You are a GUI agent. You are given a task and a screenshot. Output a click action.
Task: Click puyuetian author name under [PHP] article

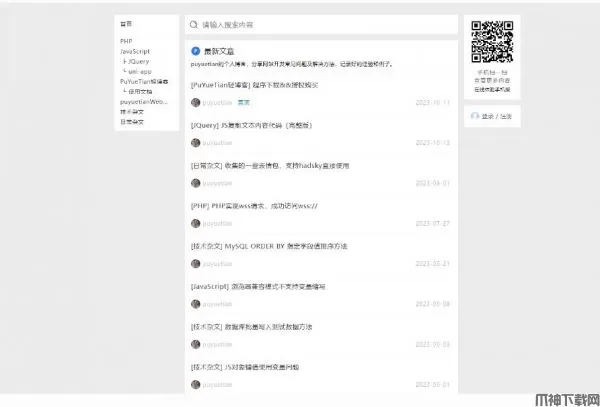(217, 223)
